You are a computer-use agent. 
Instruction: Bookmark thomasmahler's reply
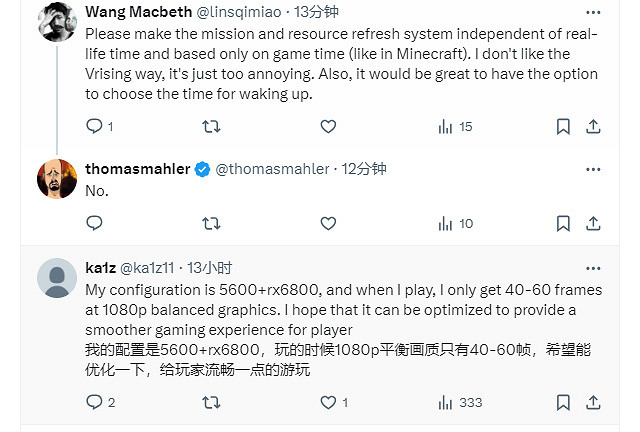coord(563,223)
